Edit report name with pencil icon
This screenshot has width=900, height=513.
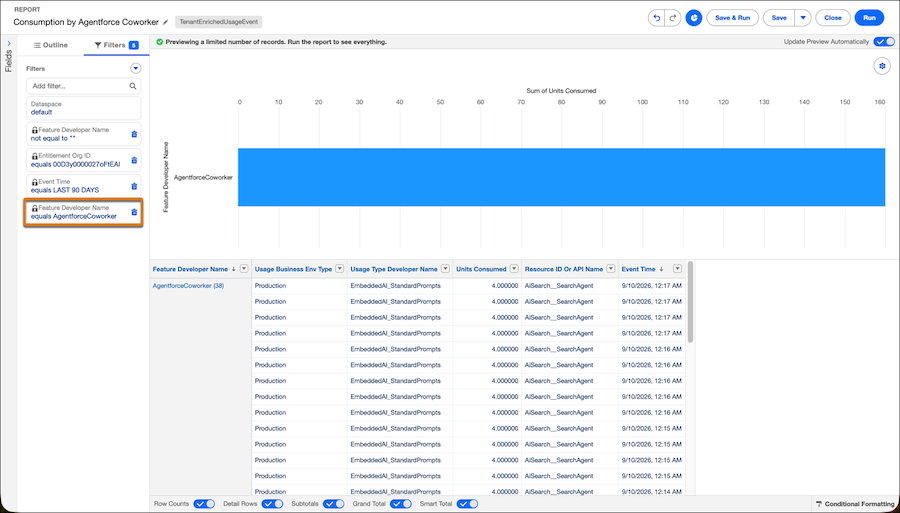click(x=165, y=22)
